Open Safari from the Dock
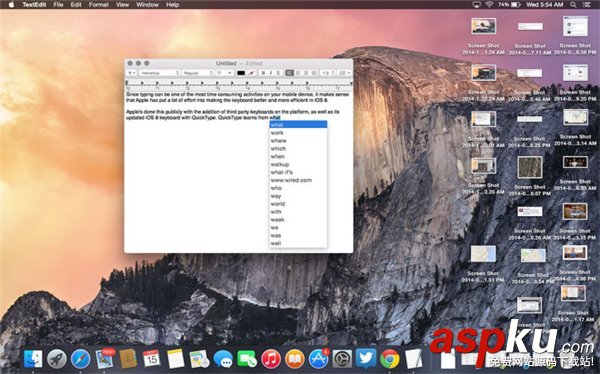Viewport: 600px width, 374px height. pyautogui.click(x=80, y=359)
